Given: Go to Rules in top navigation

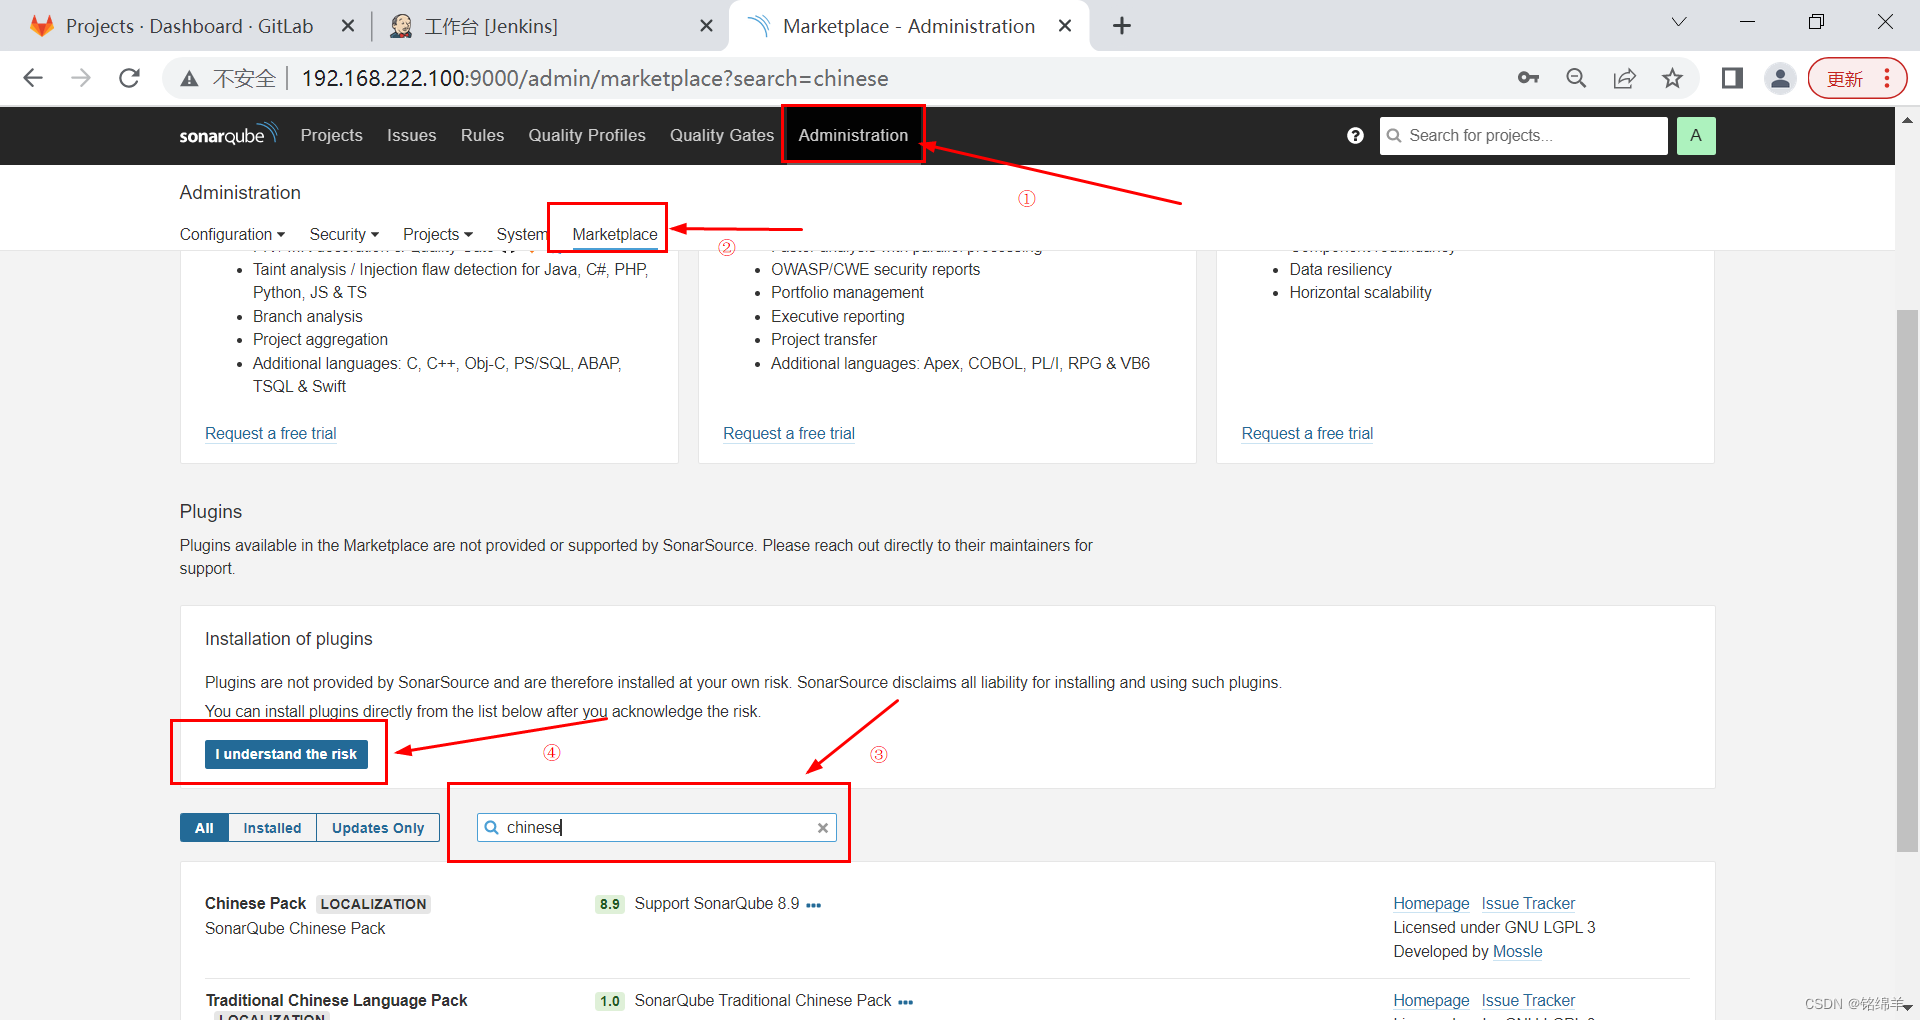Looking at the screenshot, I should click(x=482, y=135).
